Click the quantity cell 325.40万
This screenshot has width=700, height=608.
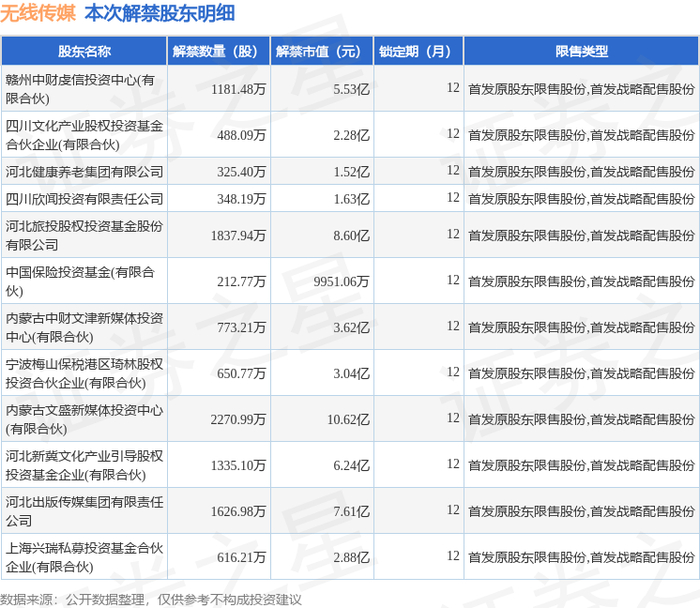[x=242, y=172]
